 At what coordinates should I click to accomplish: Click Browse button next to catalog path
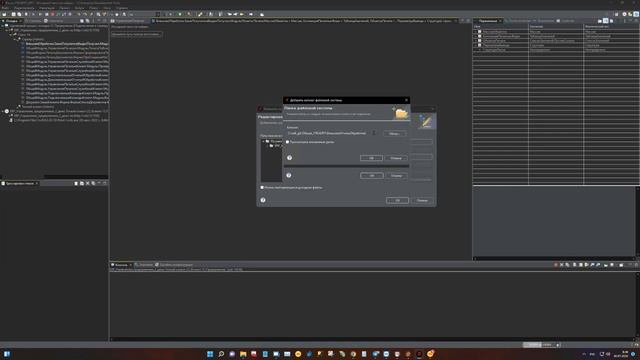[394, 133]
